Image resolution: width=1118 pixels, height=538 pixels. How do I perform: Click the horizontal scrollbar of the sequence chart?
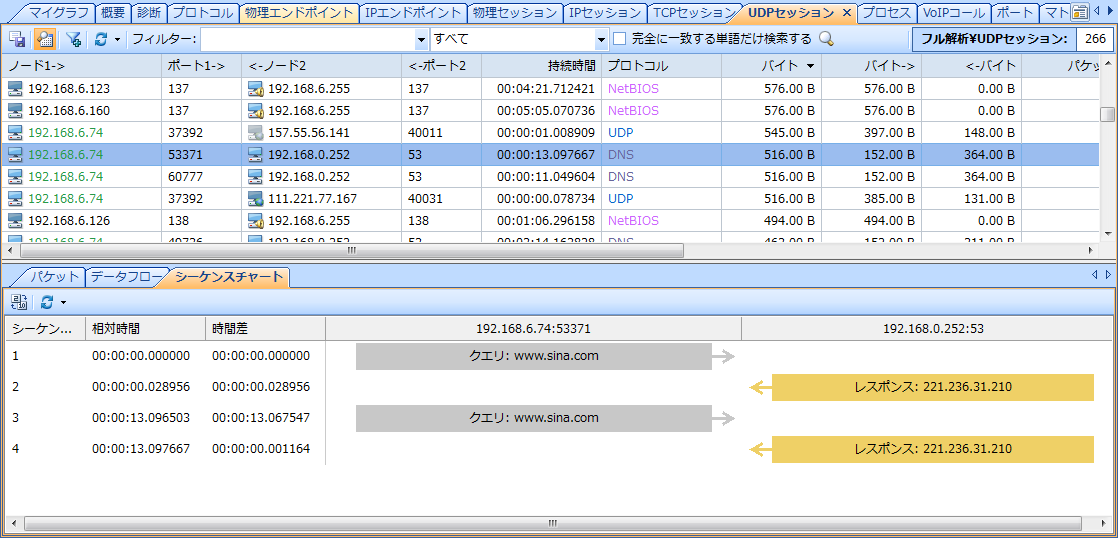pos(552,523)
